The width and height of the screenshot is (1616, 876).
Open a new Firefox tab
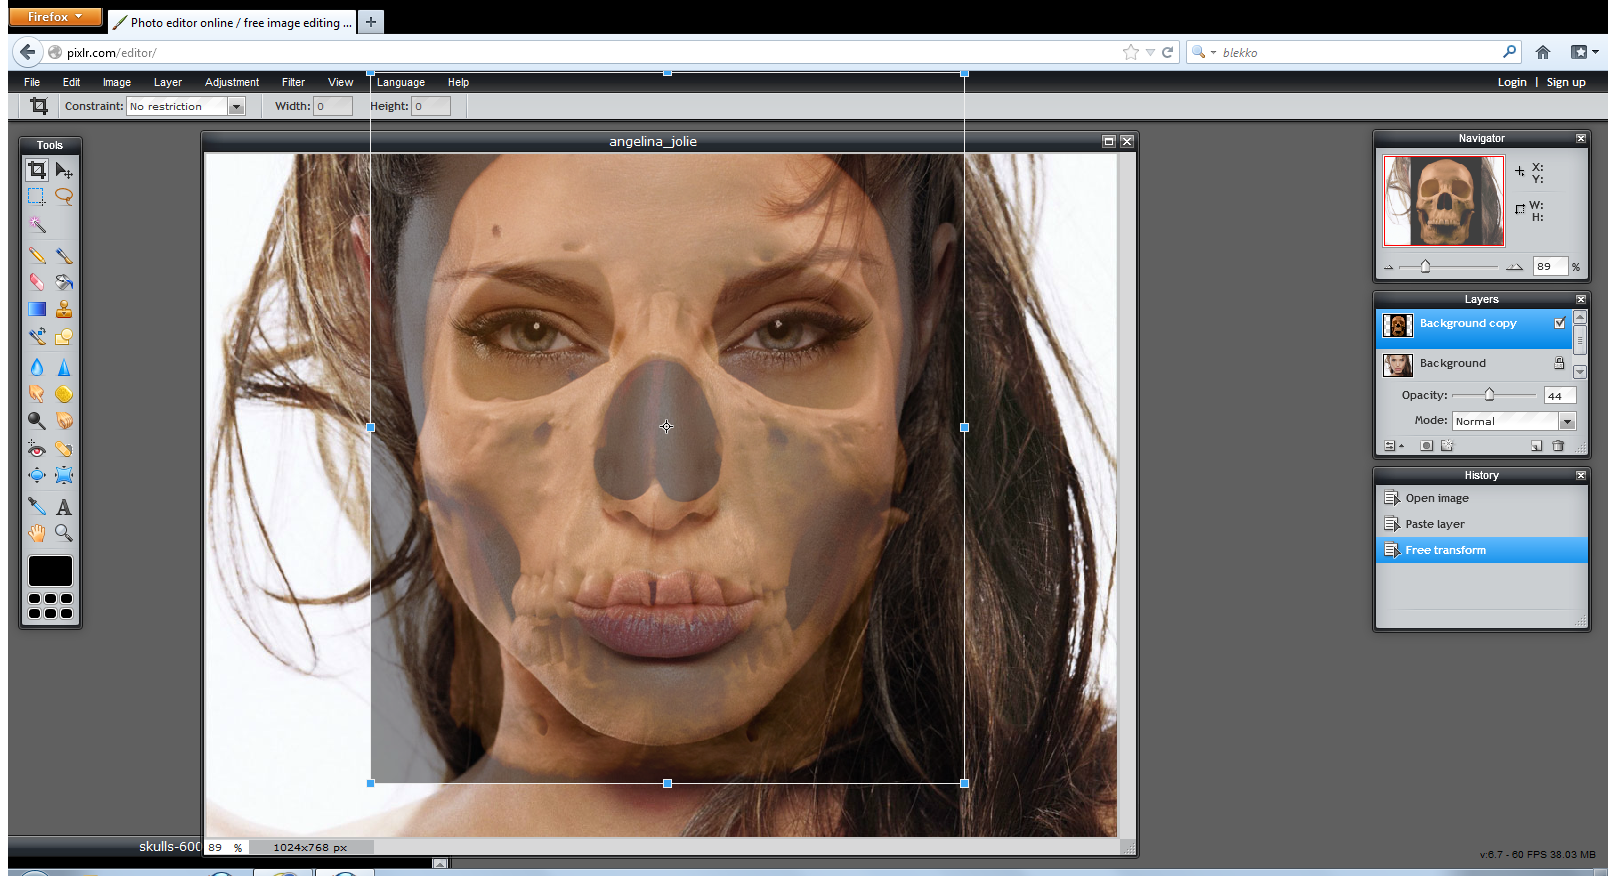tap(371, 21)
